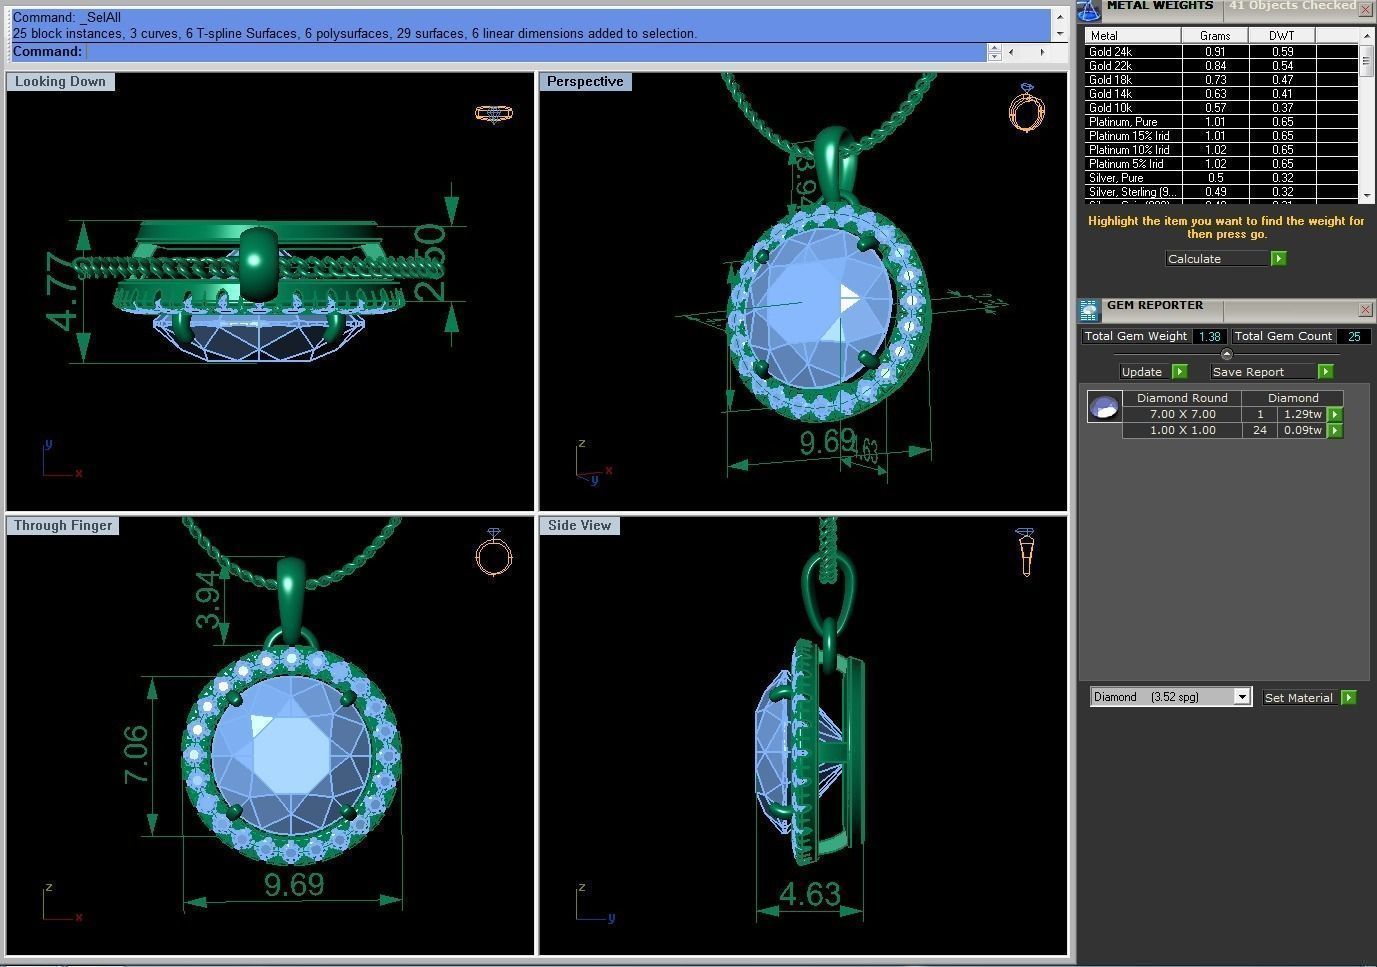The width and height of the screenshot is (1377, 967).
Task: Click the Metal Weights scale icon
Action: click(x=1089, y=9)
